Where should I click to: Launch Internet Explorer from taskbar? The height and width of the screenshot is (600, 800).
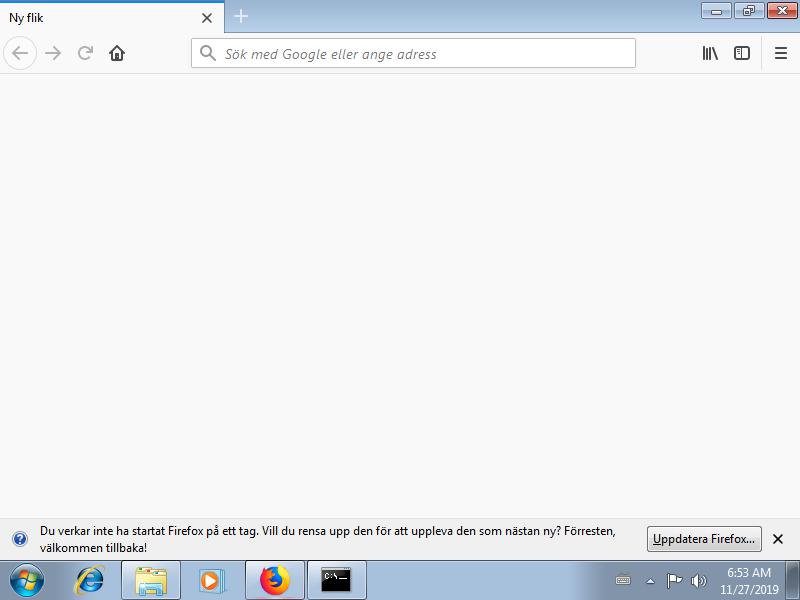[x=90, y=580]
